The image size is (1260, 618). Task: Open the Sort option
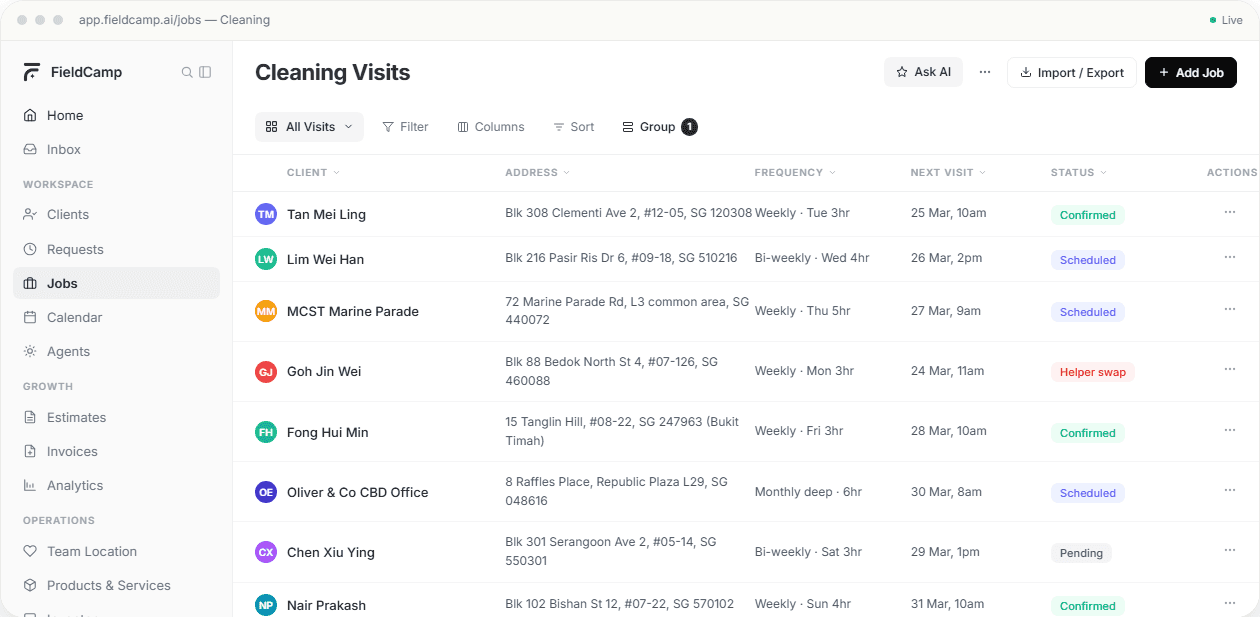click(574, 127)
